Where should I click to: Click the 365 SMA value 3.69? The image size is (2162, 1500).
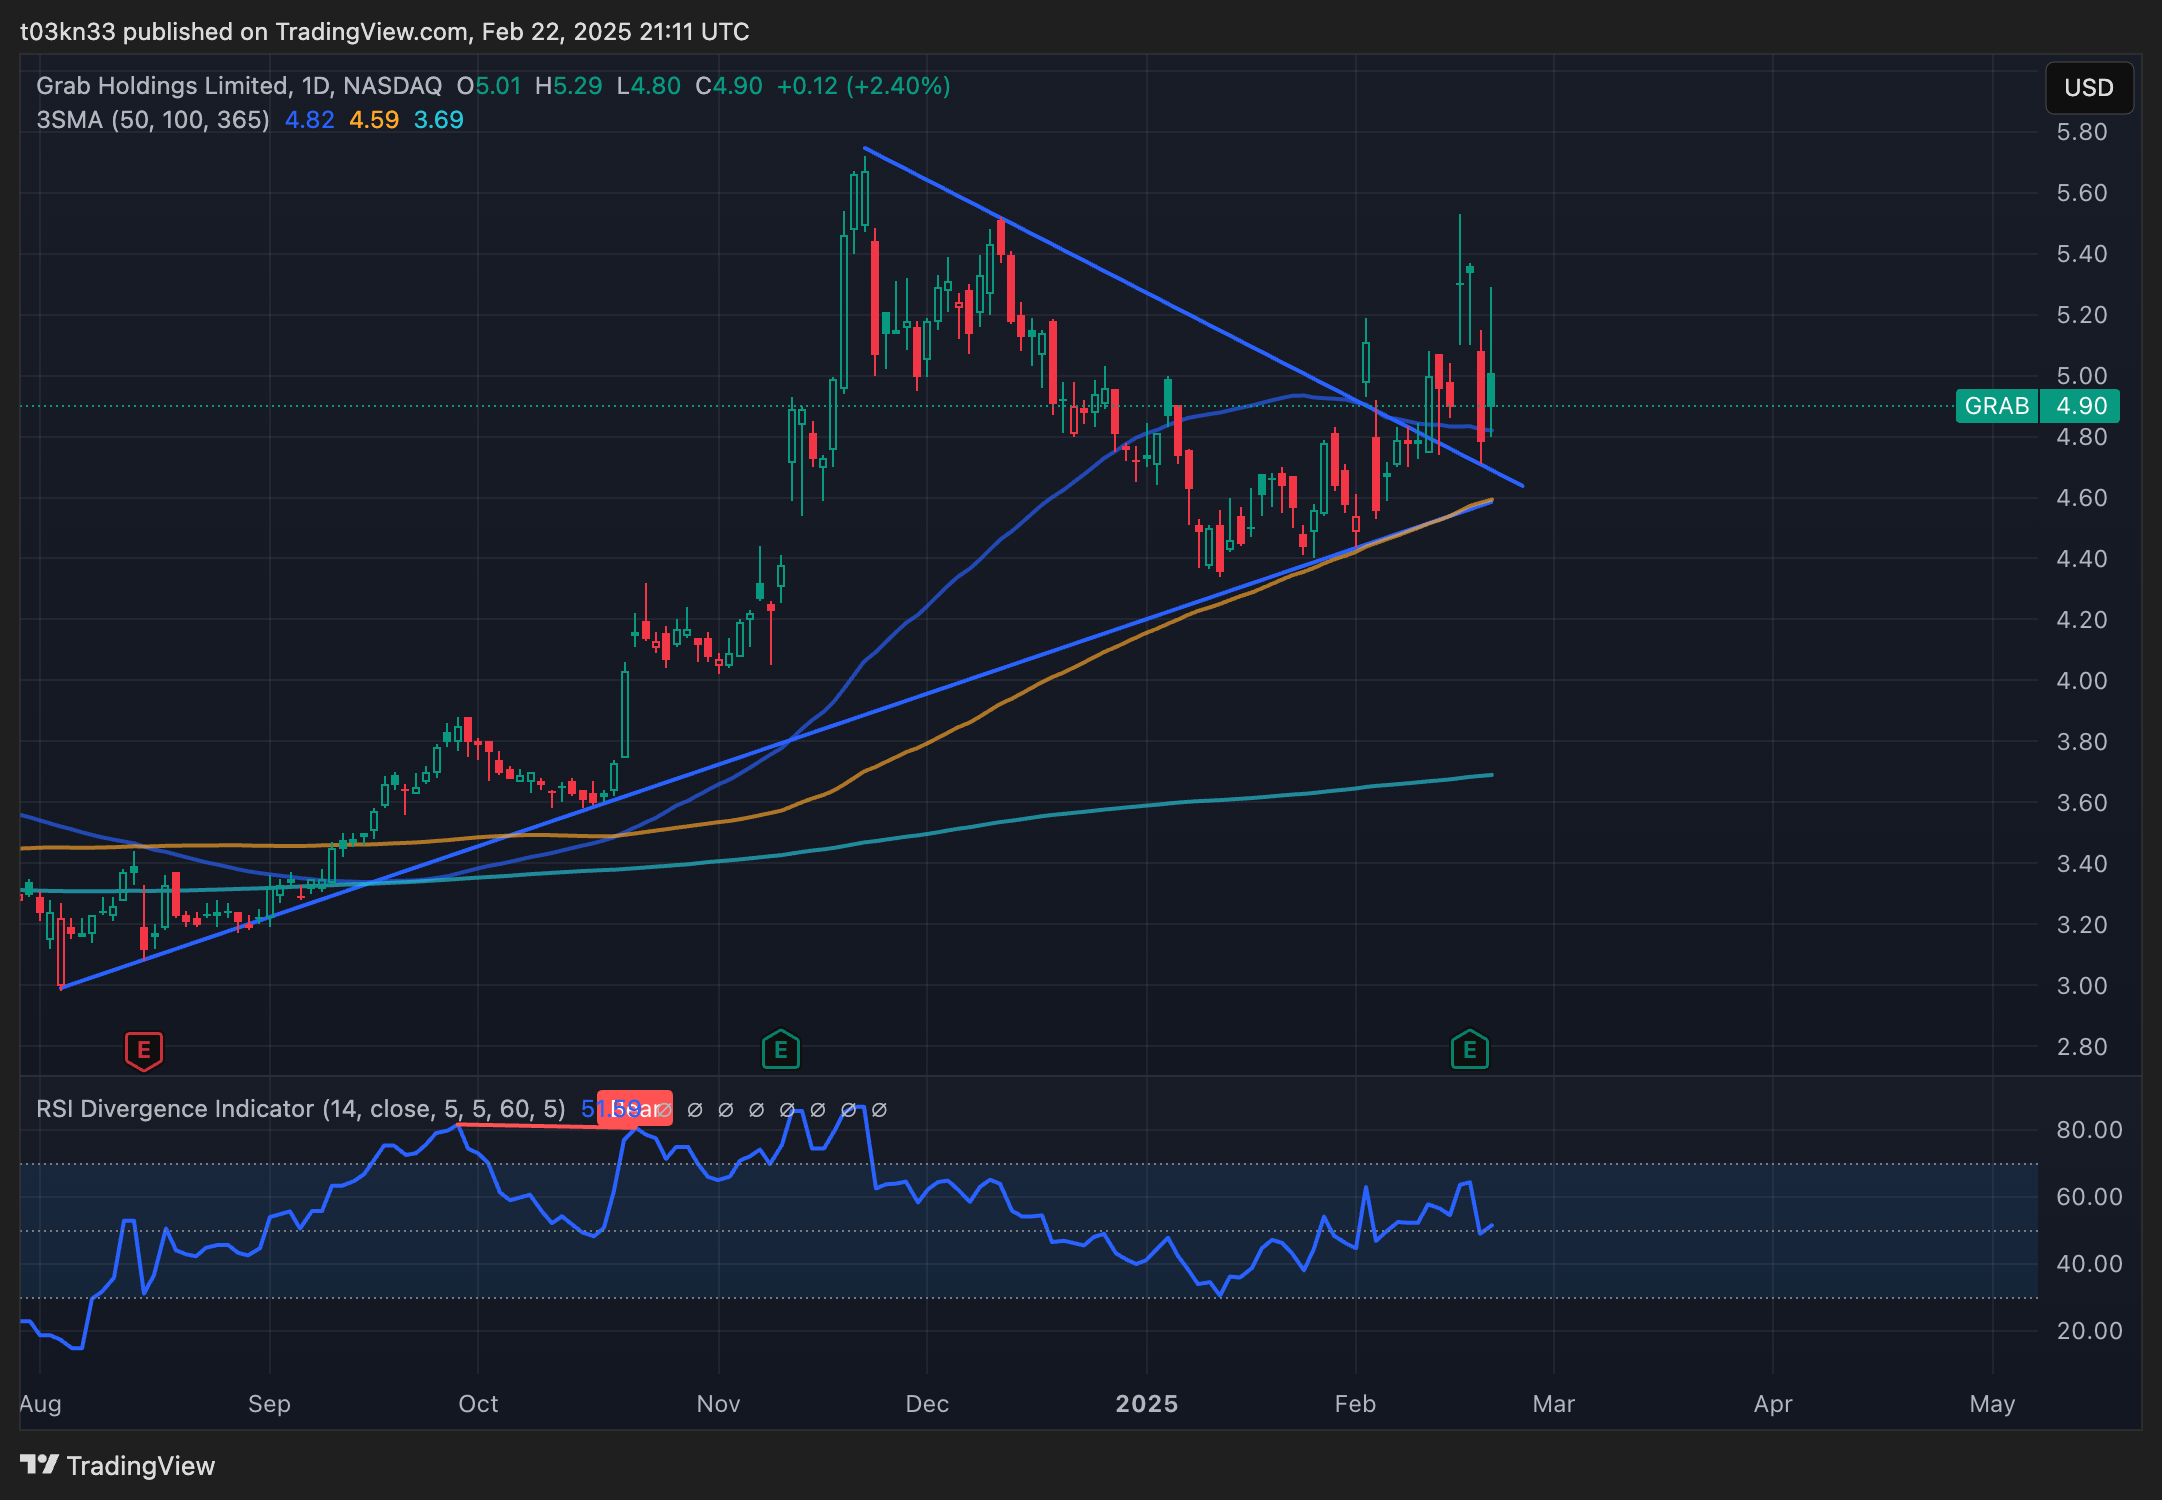coord(439,120)
